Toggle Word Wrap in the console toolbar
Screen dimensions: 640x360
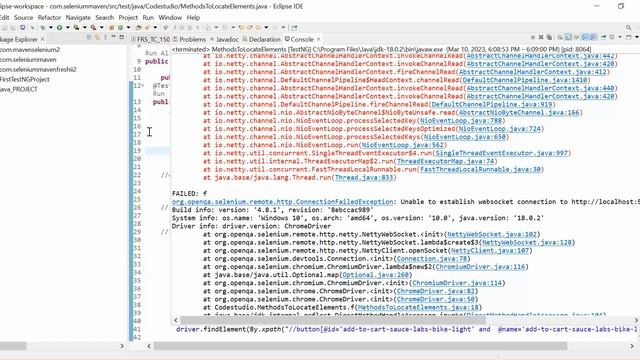click(576, 37)
